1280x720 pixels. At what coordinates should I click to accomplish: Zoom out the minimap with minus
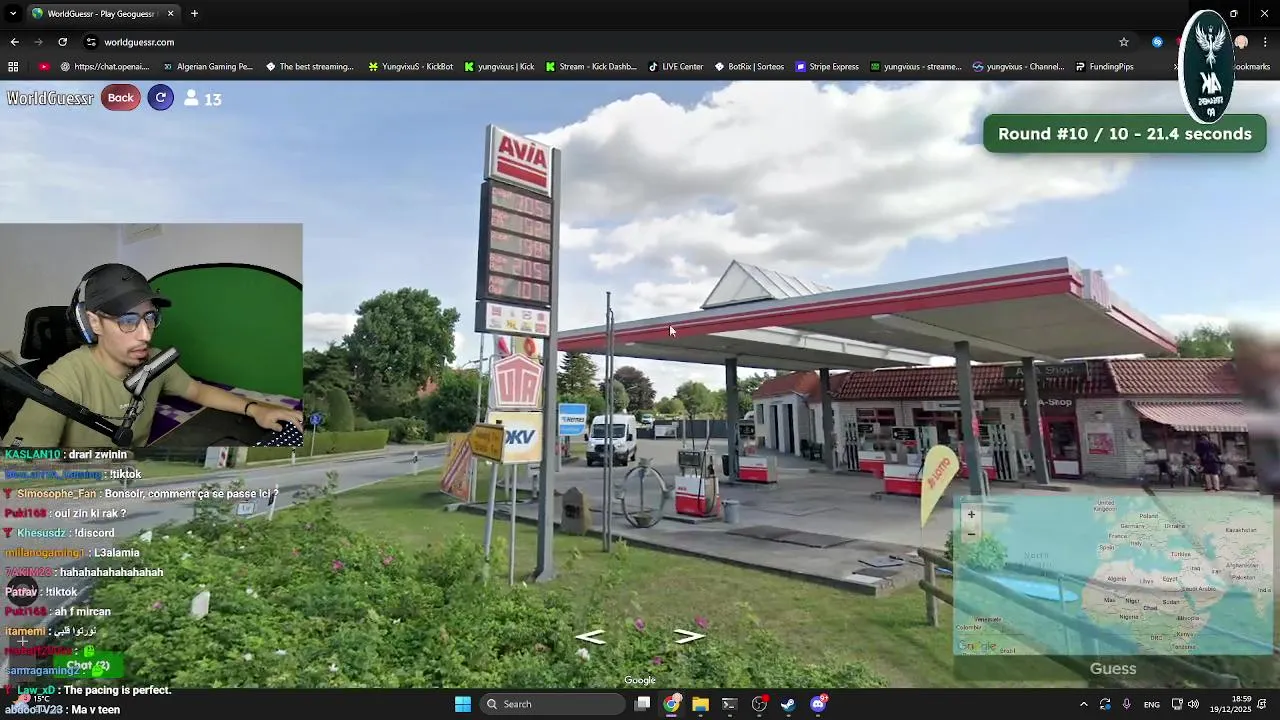(x=970, y=534)
